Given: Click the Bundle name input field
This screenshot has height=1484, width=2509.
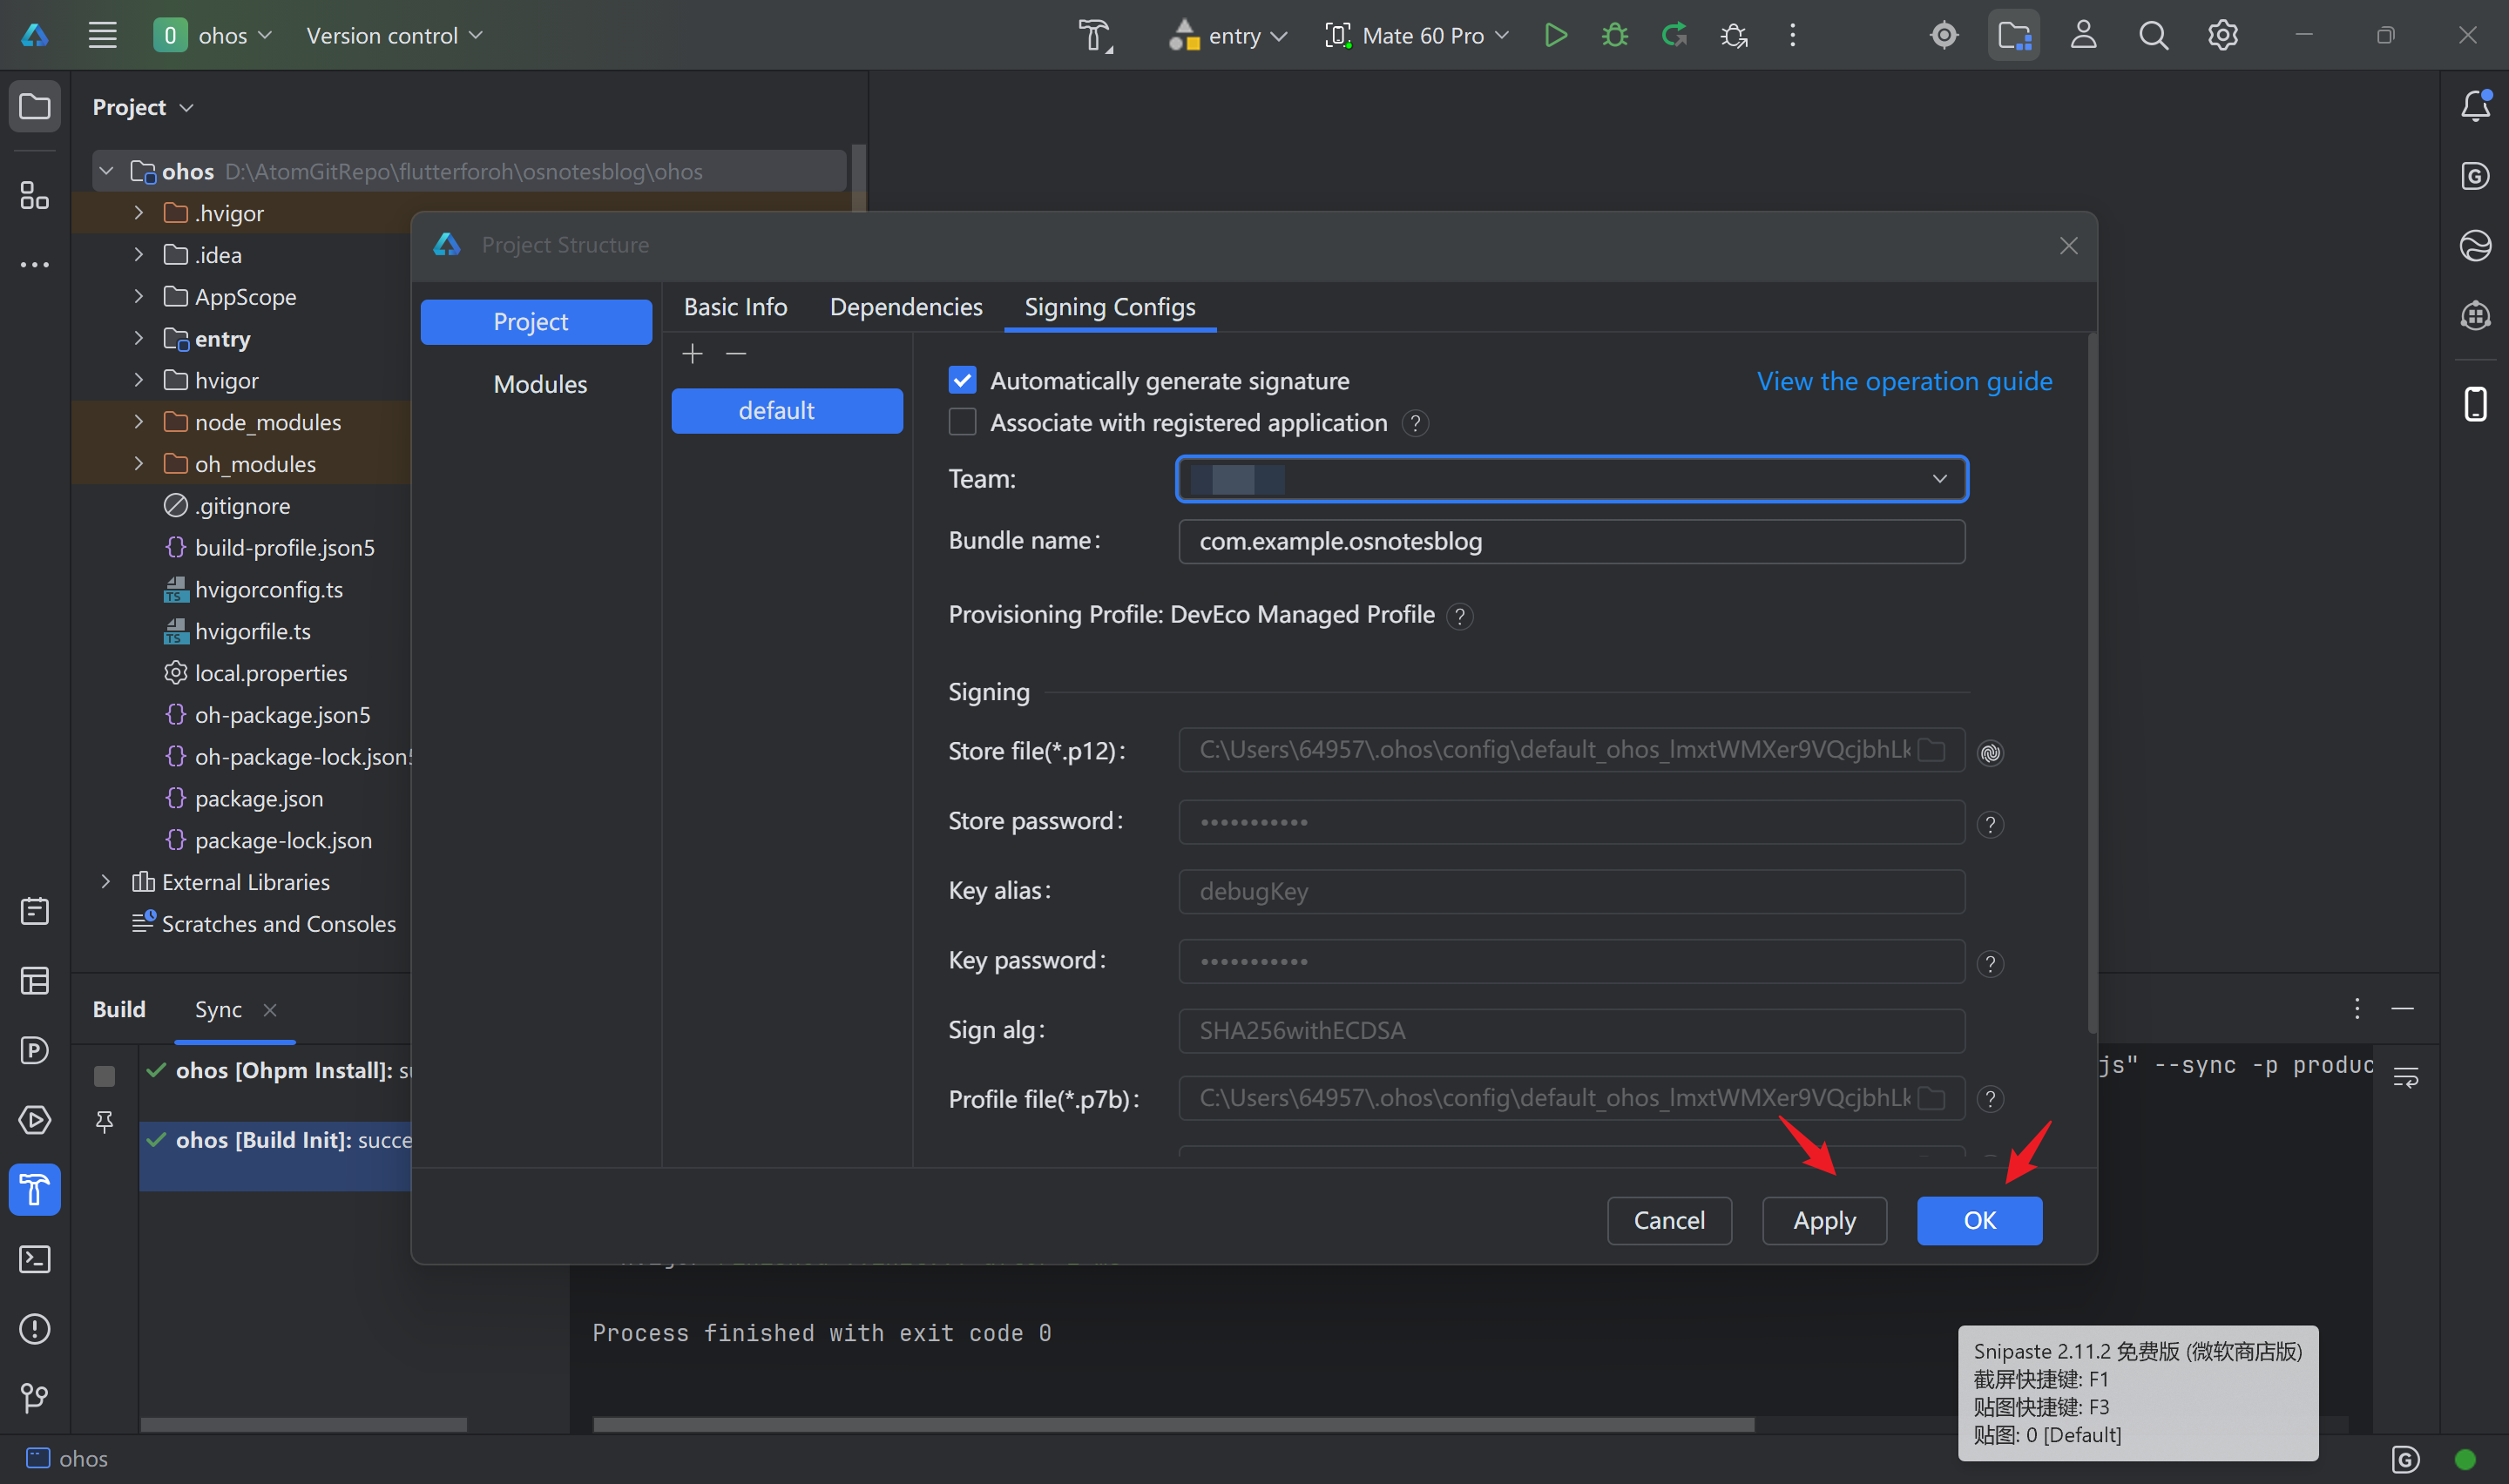Looking at the screenshot, I should (x=1571, y=541).
